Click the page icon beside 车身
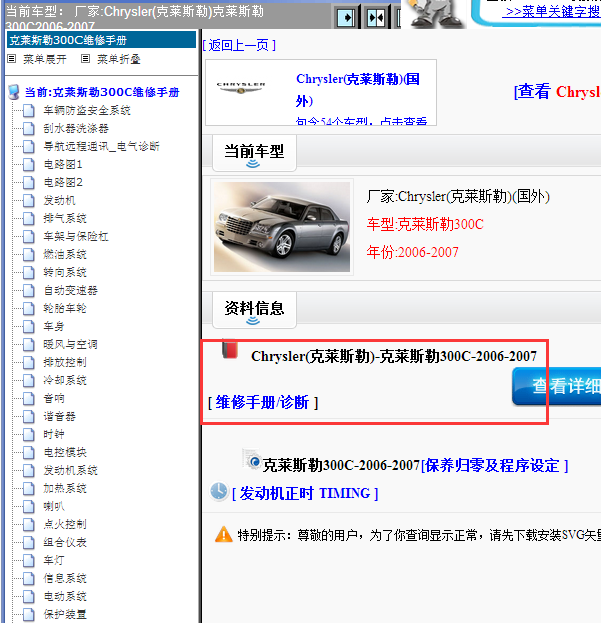 (29, 326)
